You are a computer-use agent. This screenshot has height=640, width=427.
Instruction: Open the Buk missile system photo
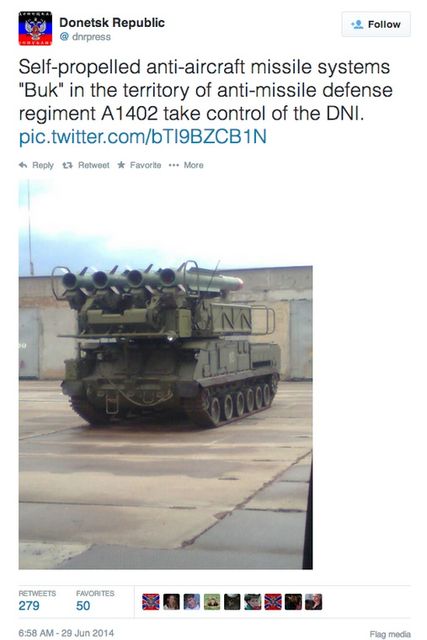pyautogui.click(x=165, y=374)
